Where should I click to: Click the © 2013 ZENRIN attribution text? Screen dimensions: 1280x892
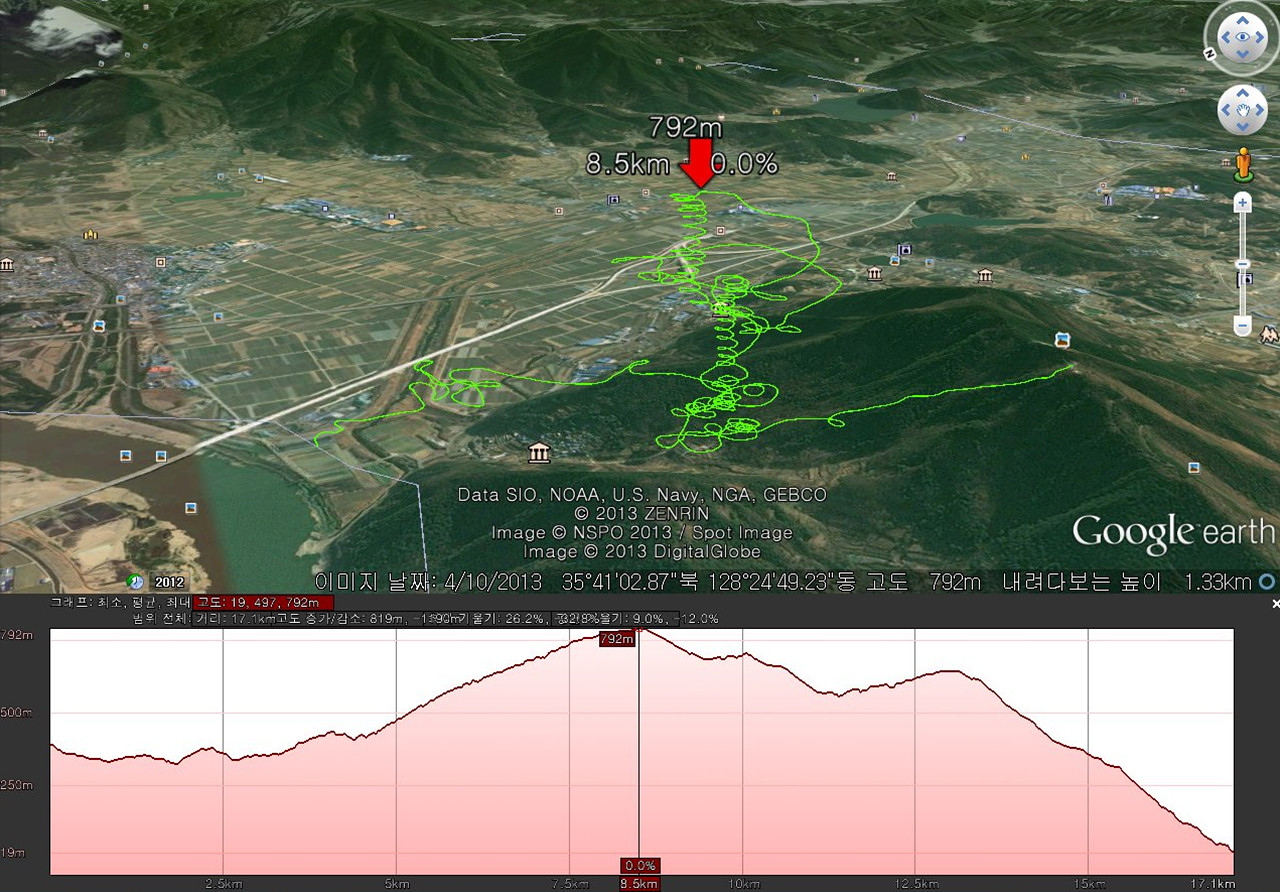pyautogui.click(x=641, y=514)
